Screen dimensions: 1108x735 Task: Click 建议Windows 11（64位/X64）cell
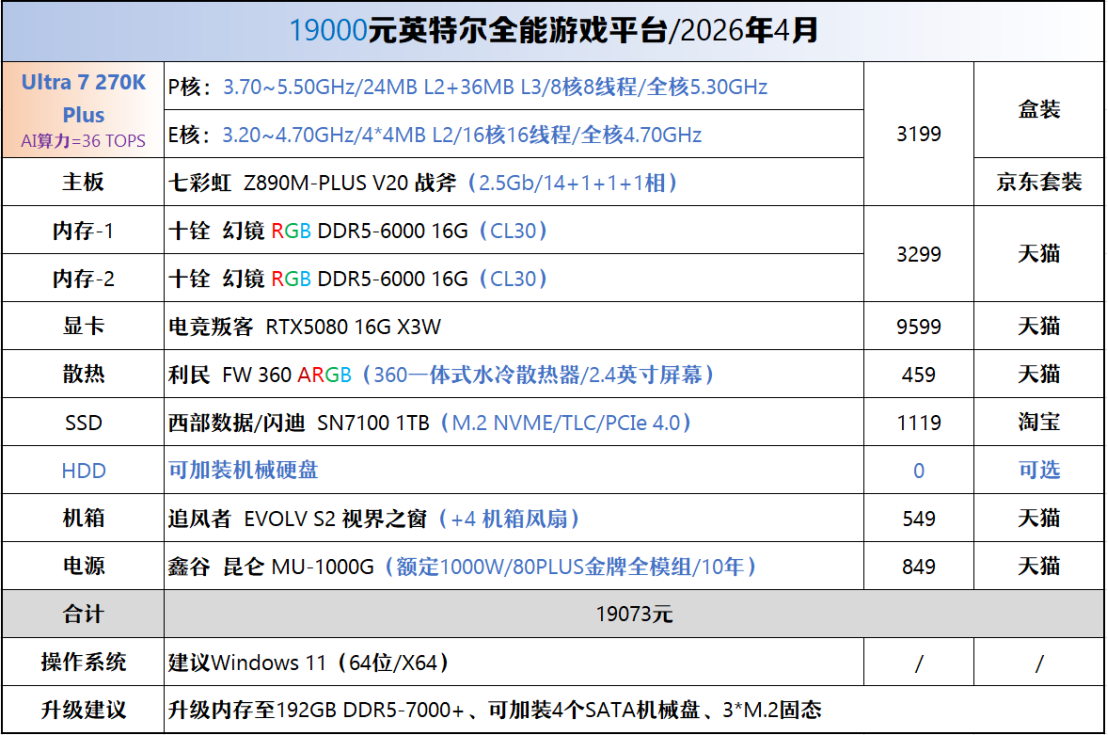point(514,662)
